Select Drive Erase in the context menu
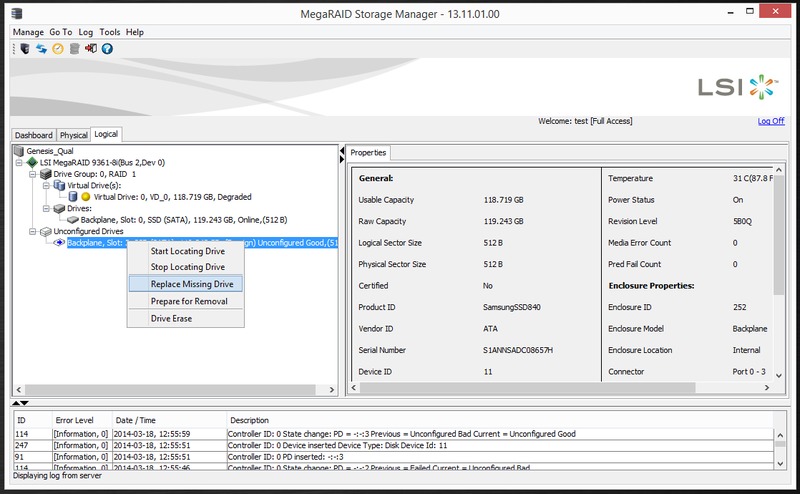 coord(171,318)
